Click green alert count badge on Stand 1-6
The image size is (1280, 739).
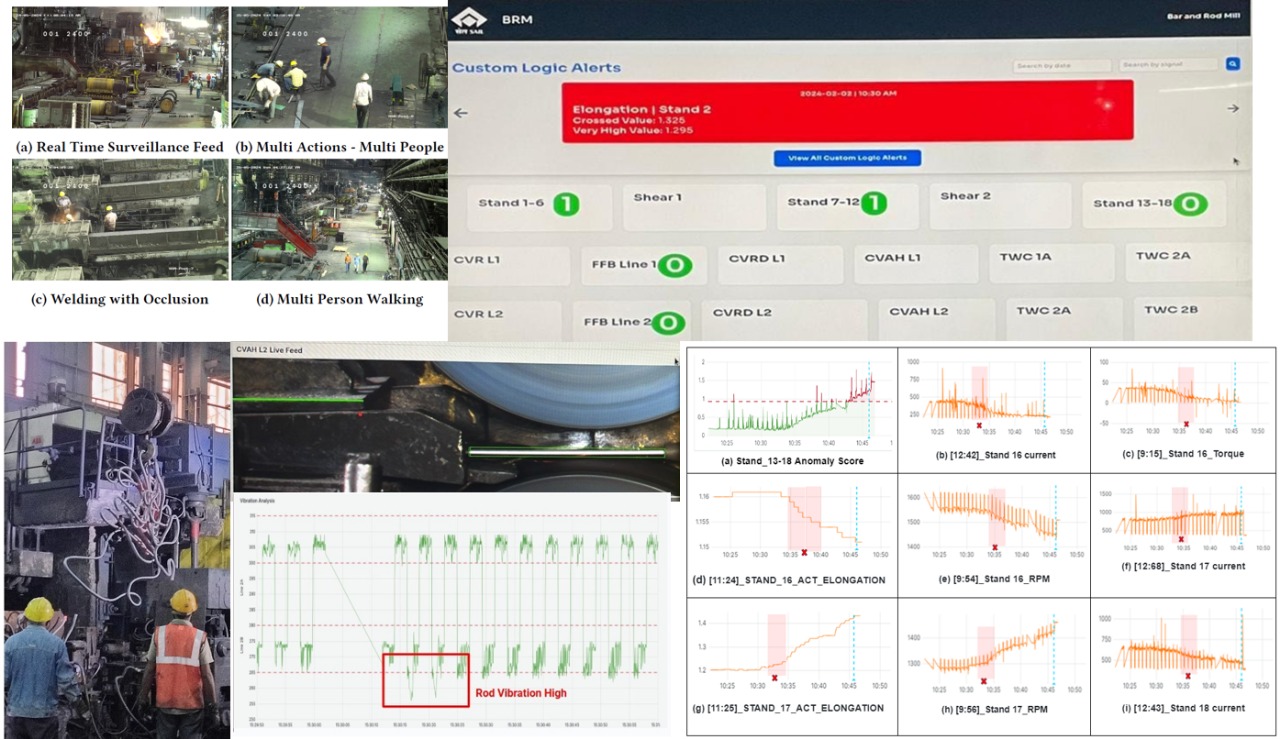pos(566,204)
